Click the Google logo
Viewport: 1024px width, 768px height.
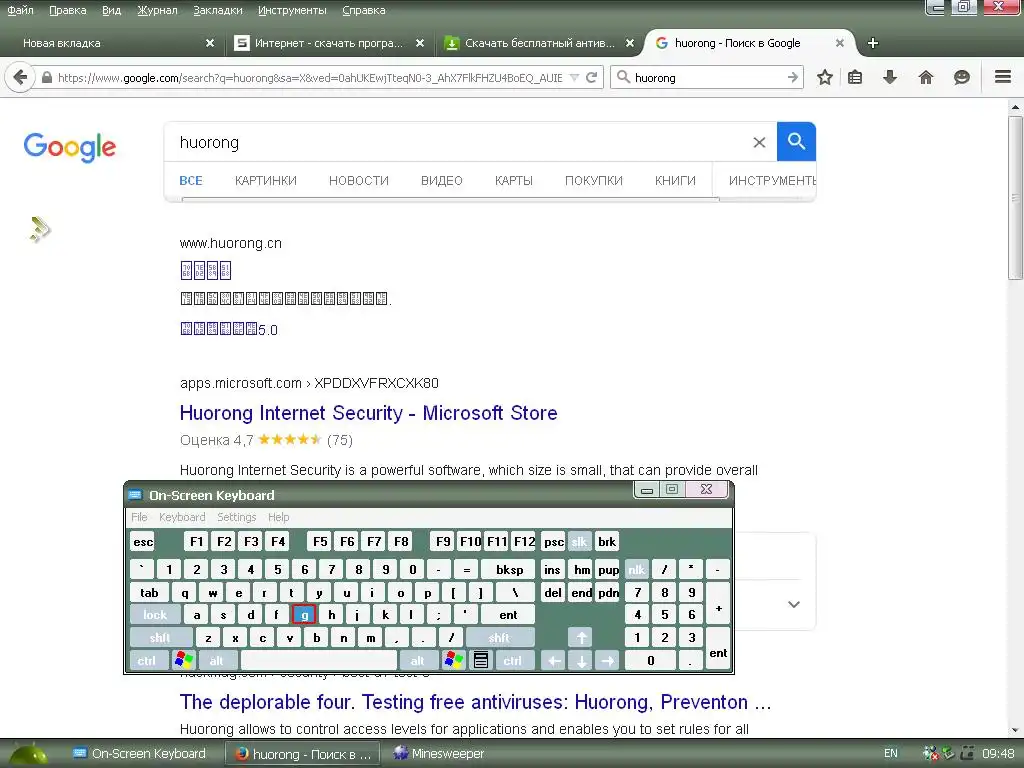coord(70,147)
